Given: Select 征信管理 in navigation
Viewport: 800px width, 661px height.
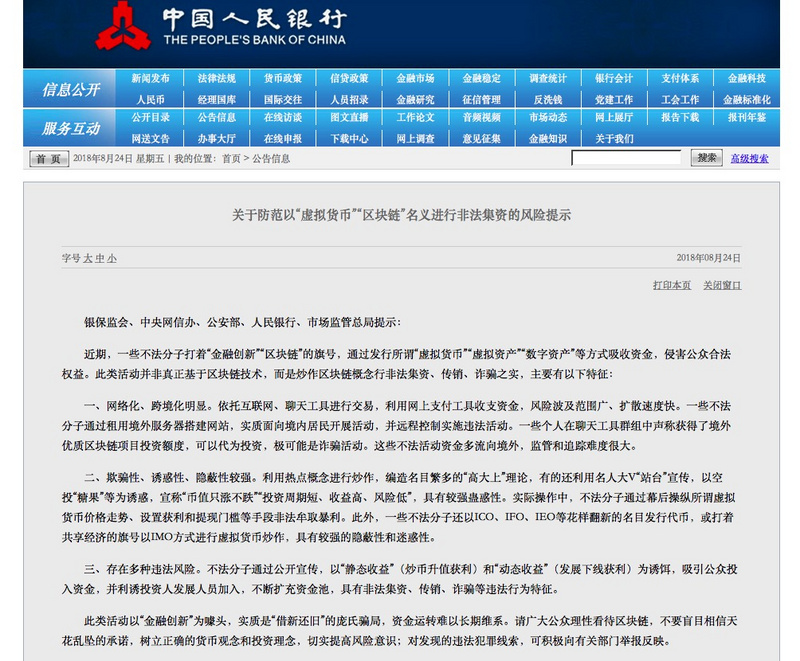Looking at the screenshot, I should [482, 99].
